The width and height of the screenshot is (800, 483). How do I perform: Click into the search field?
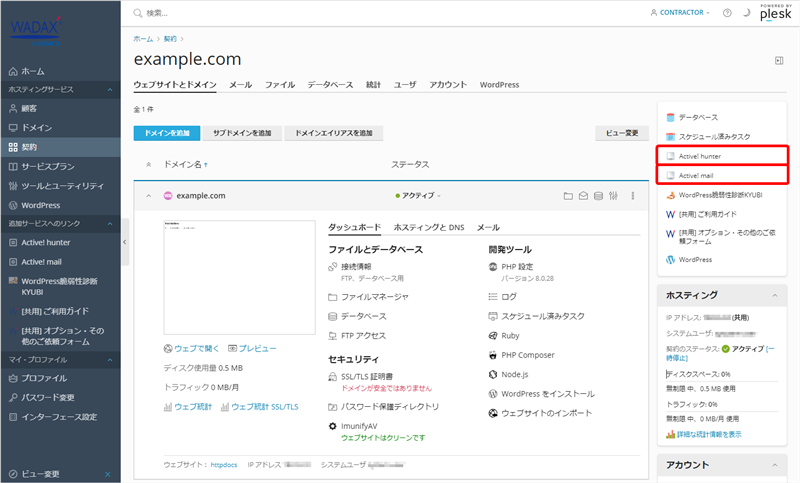300,13
